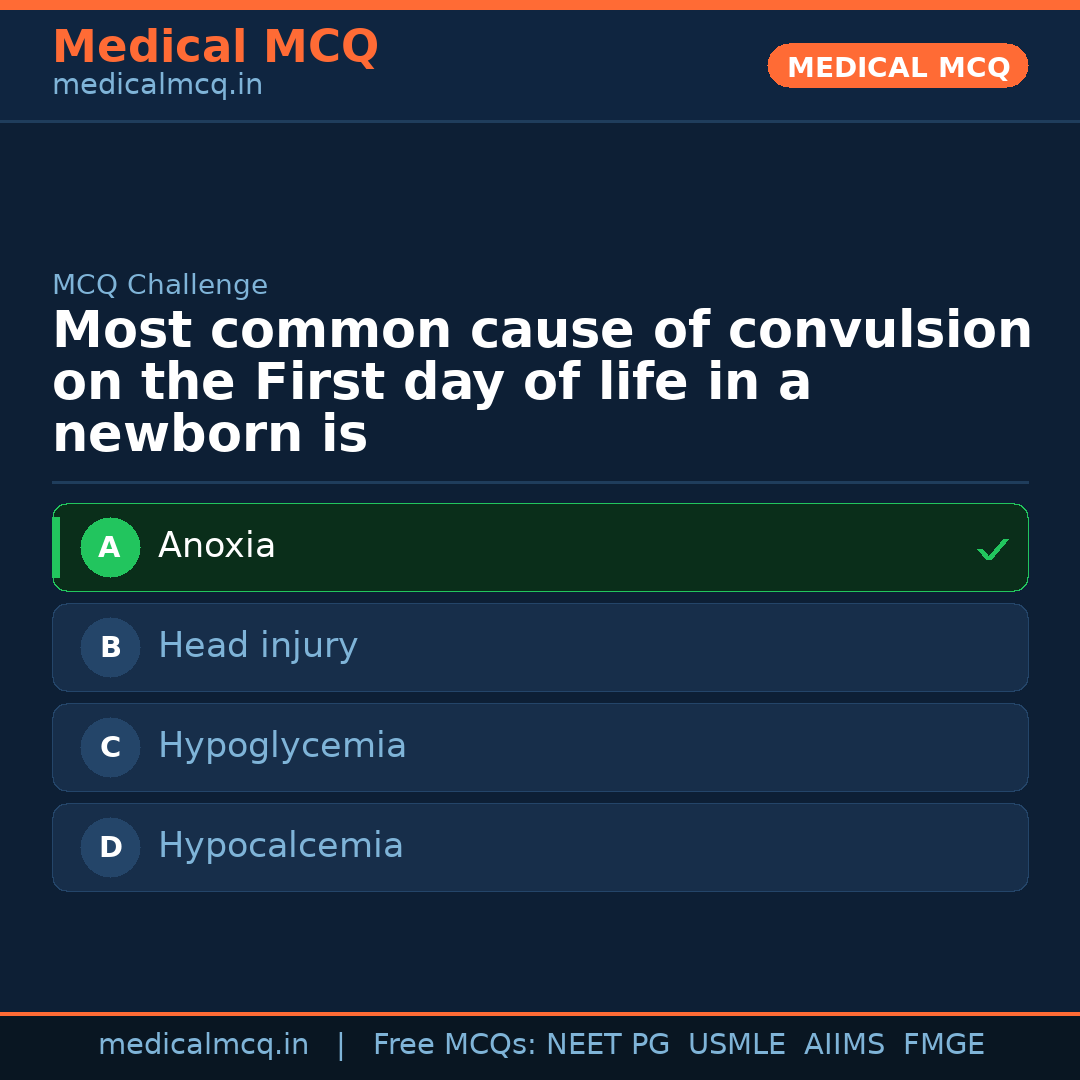This screenshot has height=1080, width=1080.
Task: Select the circular A badge icon
Action: click(x=110, y=547)
